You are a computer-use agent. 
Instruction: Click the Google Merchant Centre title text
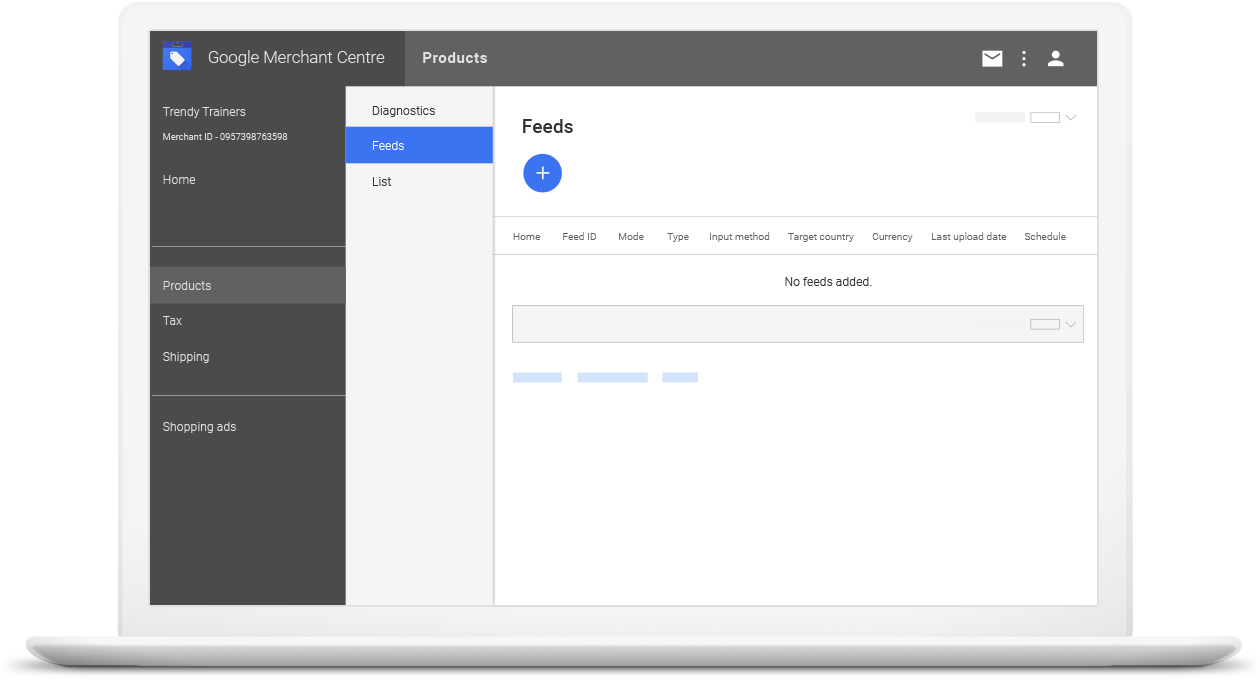tap(296, 58)
